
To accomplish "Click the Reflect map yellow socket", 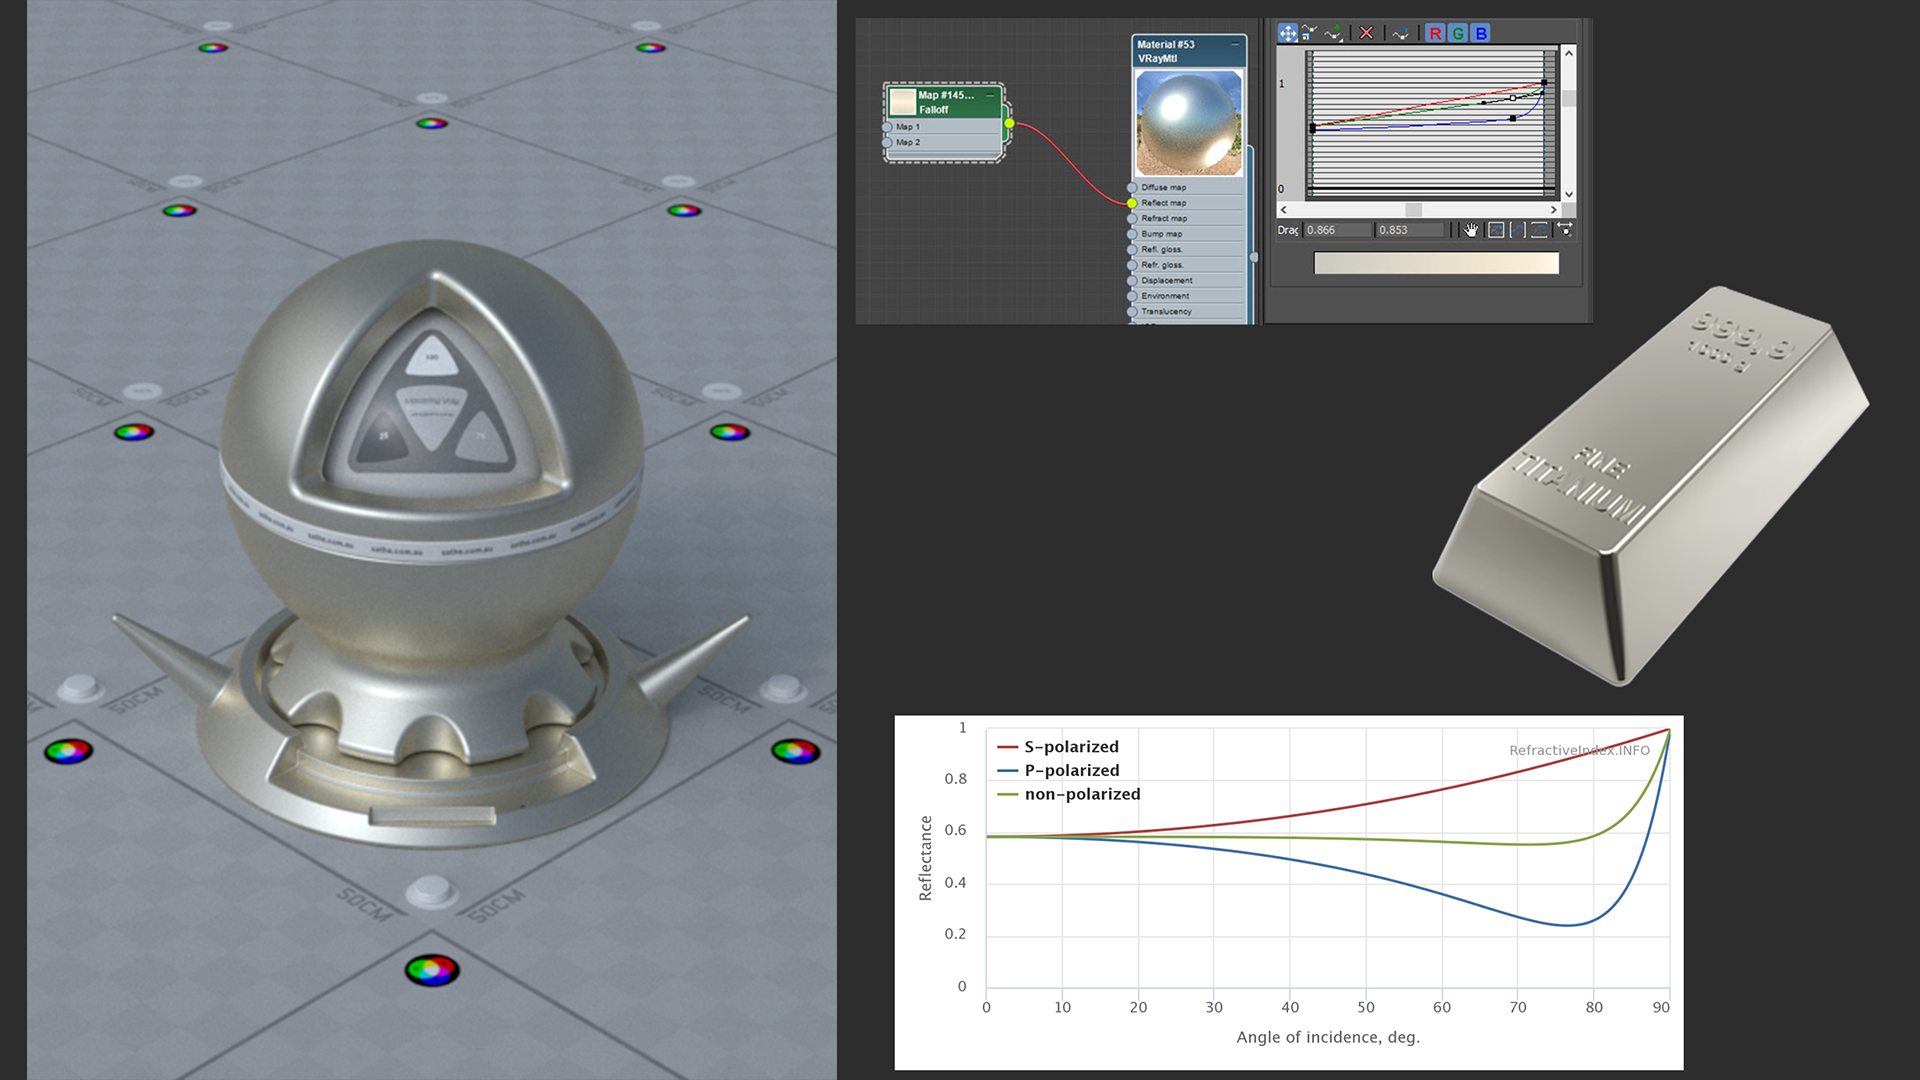I will [1132, 203].
